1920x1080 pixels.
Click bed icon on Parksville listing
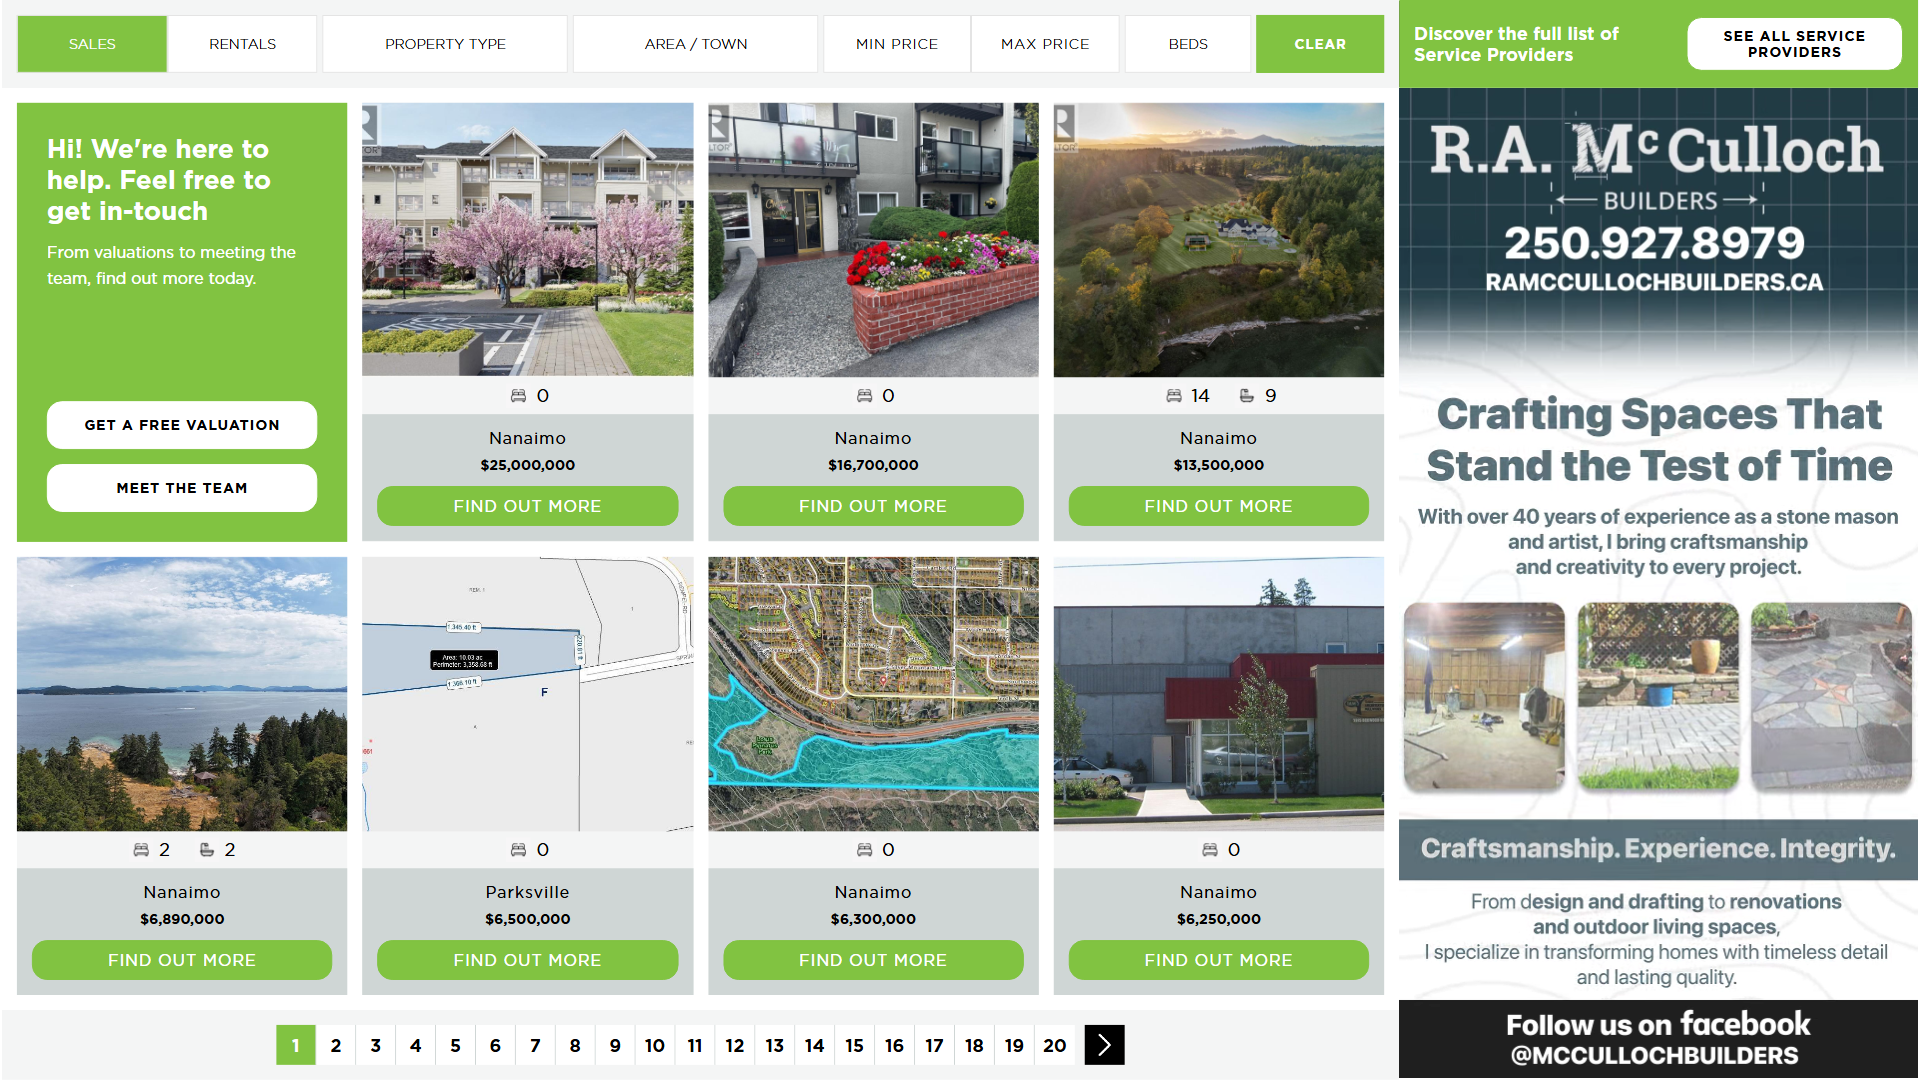pos(518,850)
